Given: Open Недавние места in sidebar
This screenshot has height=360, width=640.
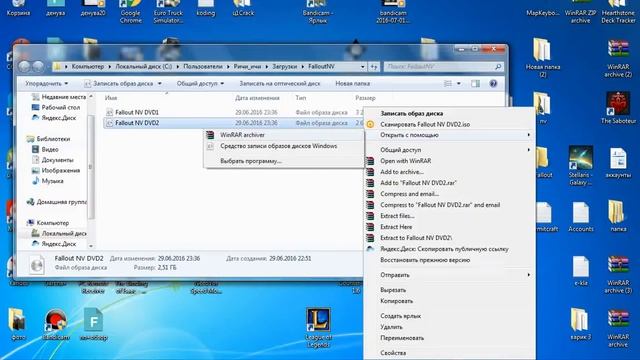Looking at the screenshot, I should coord(59,97).
